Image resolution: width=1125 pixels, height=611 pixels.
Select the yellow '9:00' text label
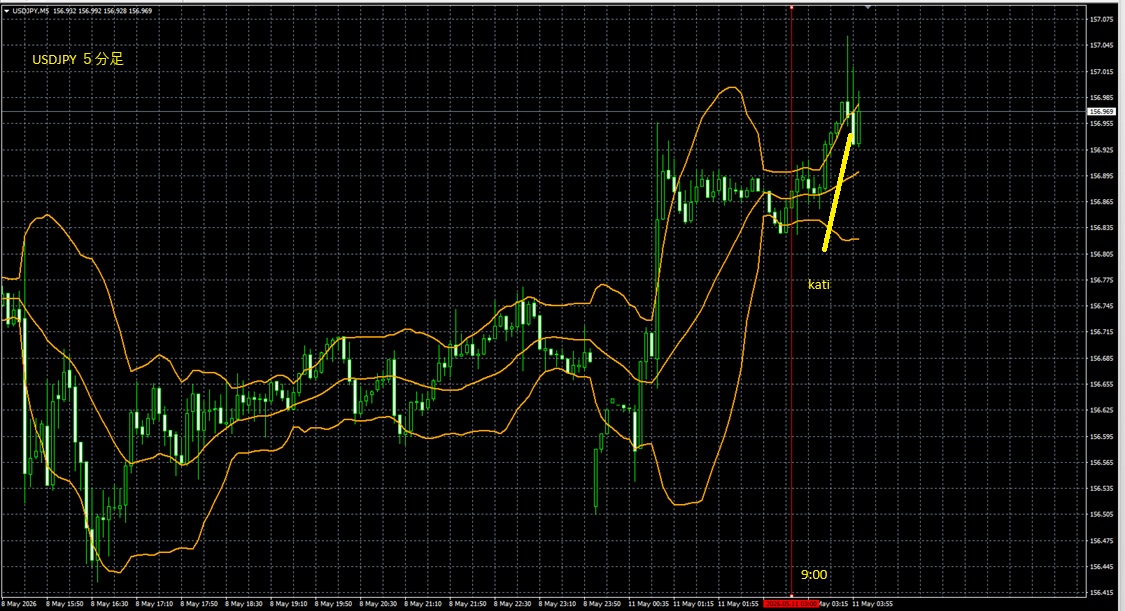[x=814, y=574]
